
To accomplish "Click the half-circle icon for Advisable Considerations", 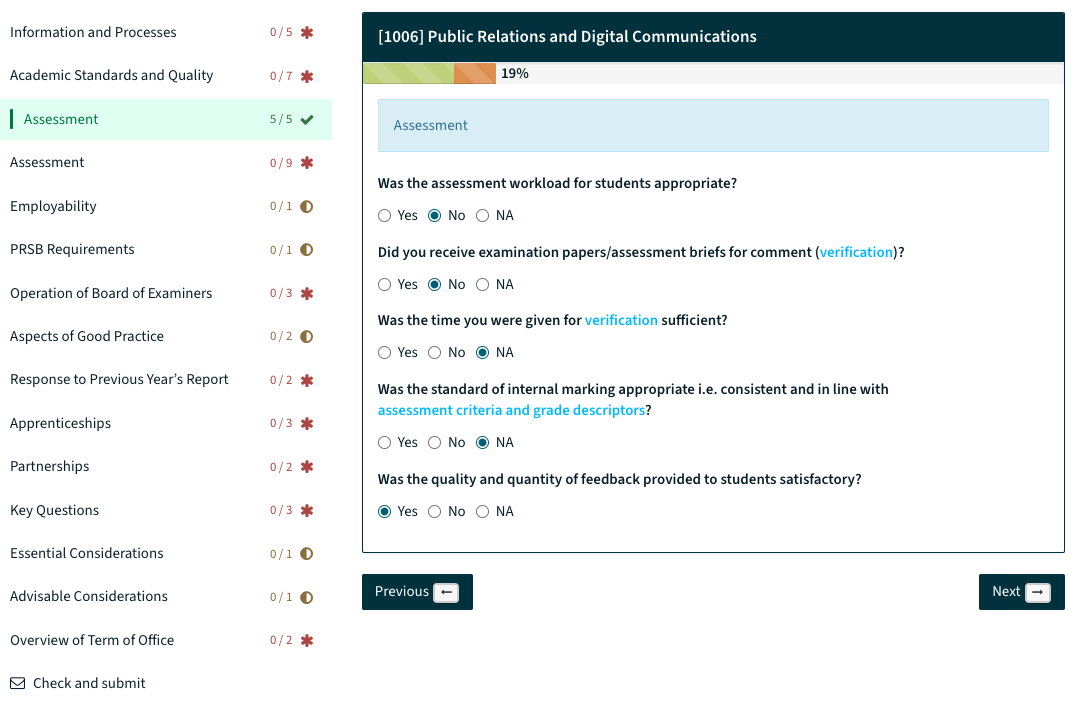I will point(307,597).
